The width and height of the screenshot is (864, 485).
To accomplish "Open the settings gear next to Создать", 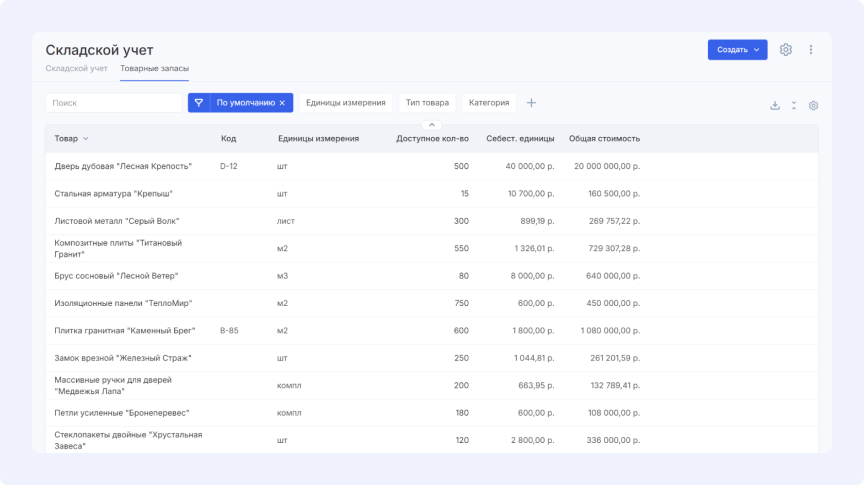I will click(786, 50).
